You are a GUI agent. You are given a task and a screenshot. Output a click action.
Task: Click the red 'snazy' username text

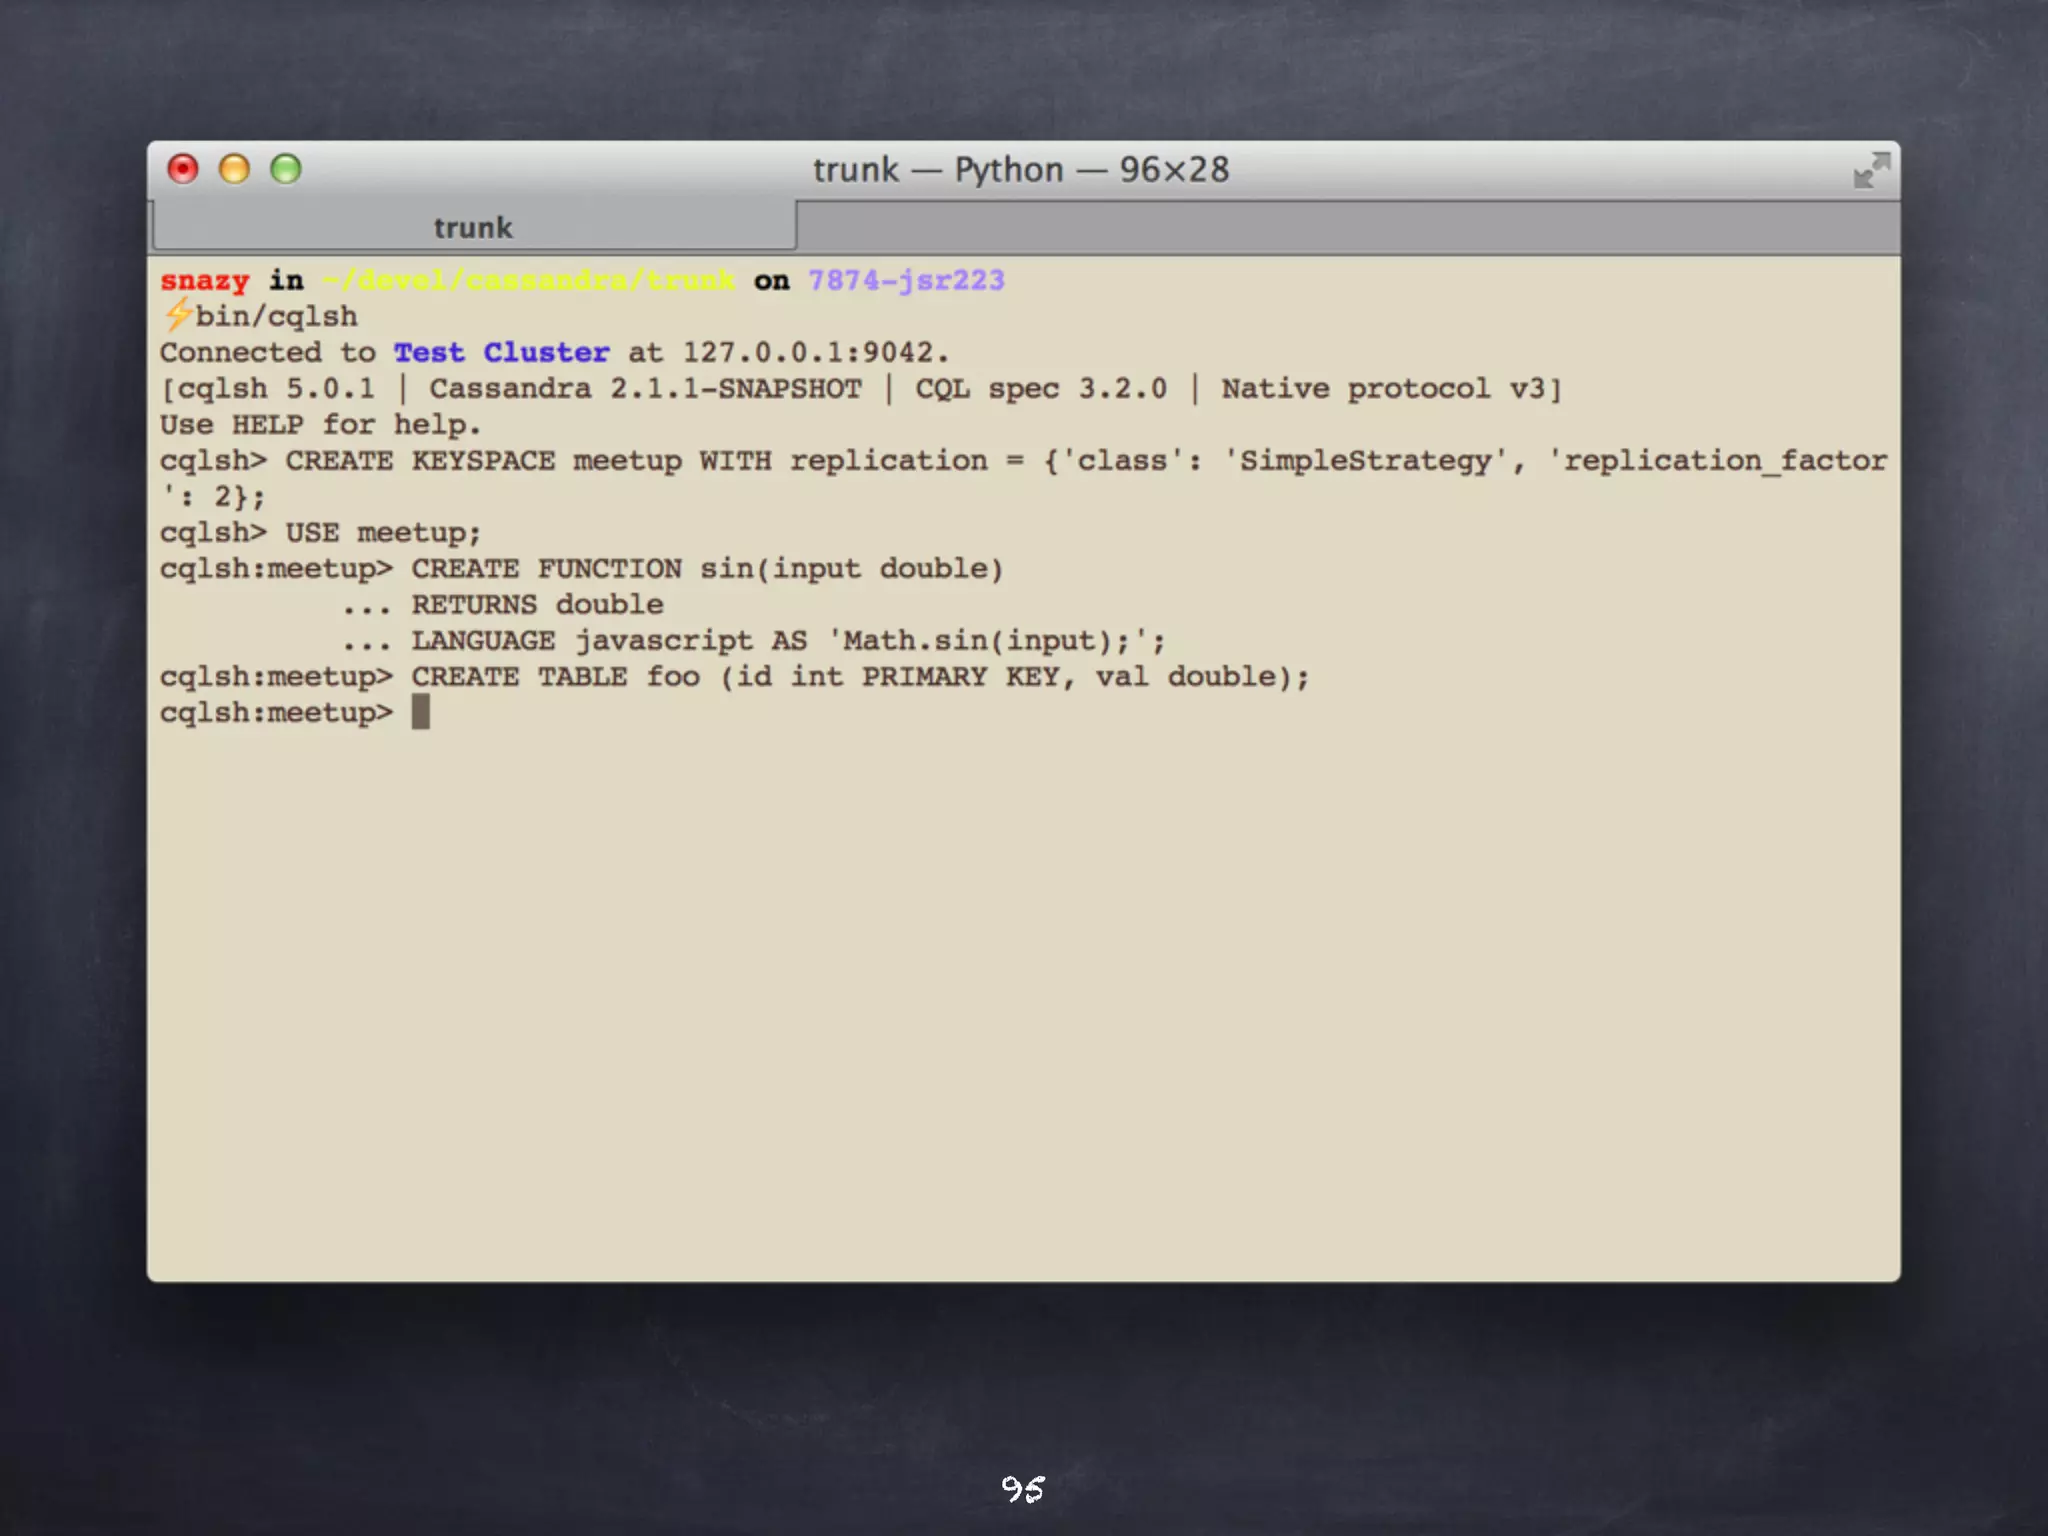204,280
